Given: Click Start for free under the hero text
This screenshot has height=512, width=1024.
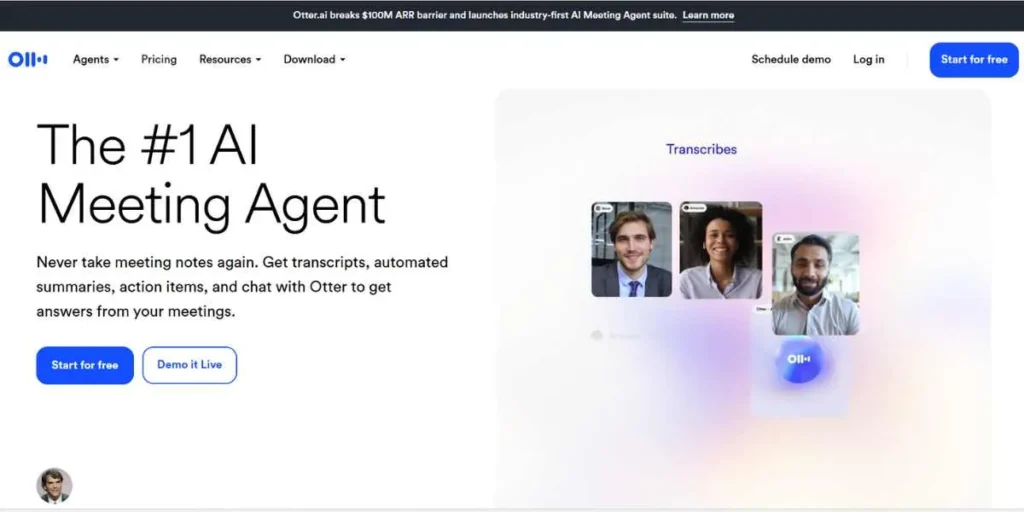Looking at the screenshot, I should (85, 365).
